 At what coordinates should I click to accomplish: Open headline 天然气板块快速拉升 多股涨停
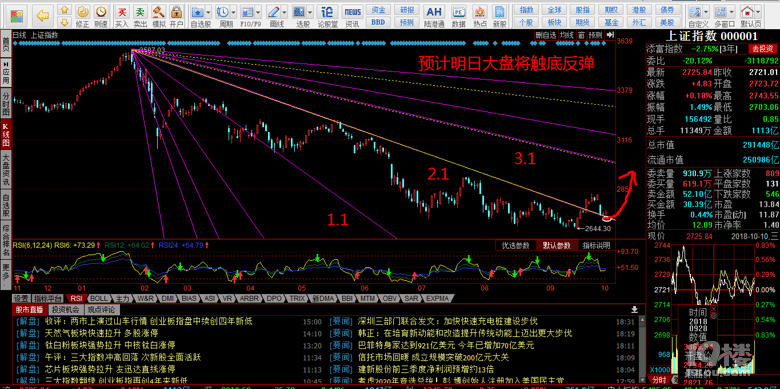pyautogui.click(x=101, y=333)
